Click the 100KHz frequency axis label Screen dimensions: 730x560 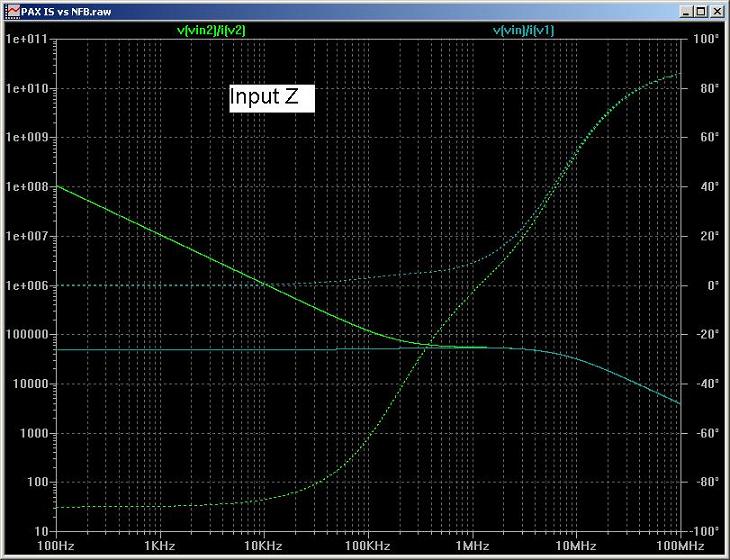pyautogui.click(x=368, y=546)
